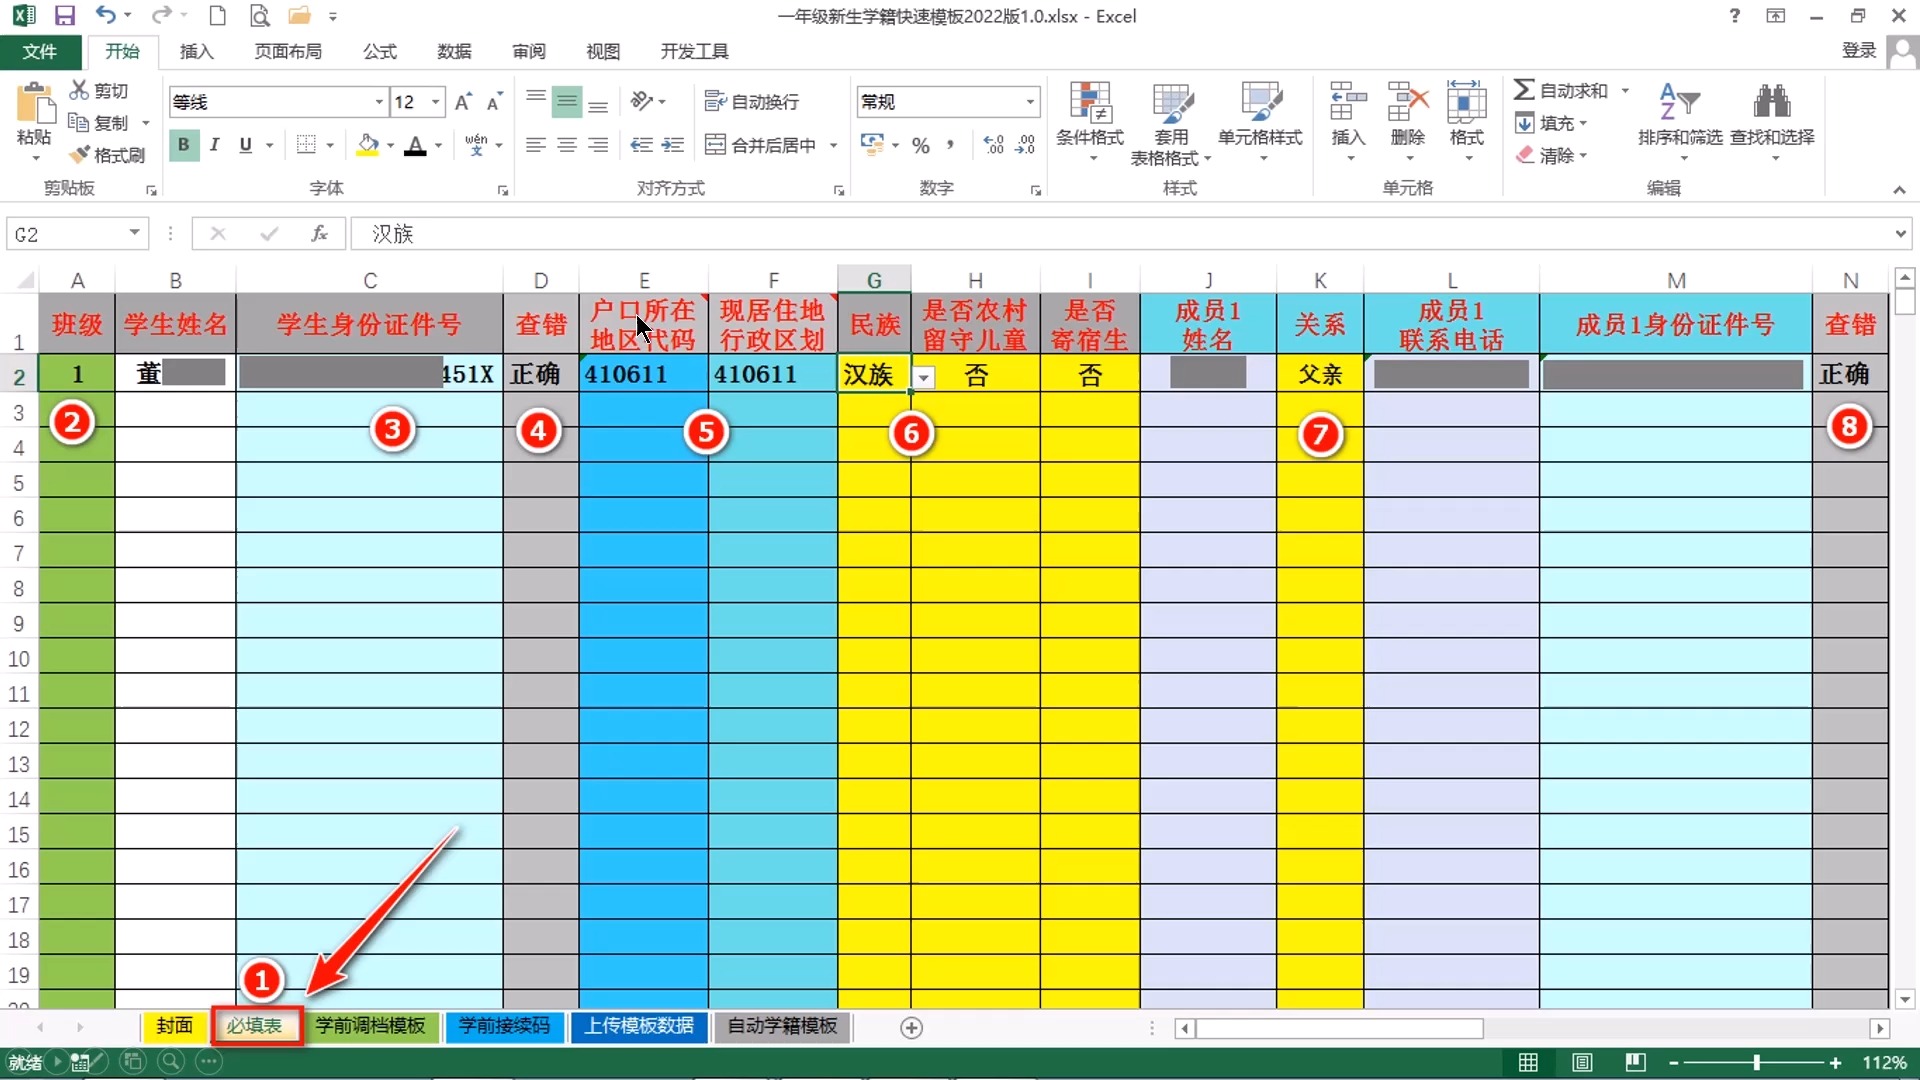Viewport: 1920px width, 1080px height.
Task: Toggle Bold formatting
Action: pyautogui.click(x=183, y=145)
